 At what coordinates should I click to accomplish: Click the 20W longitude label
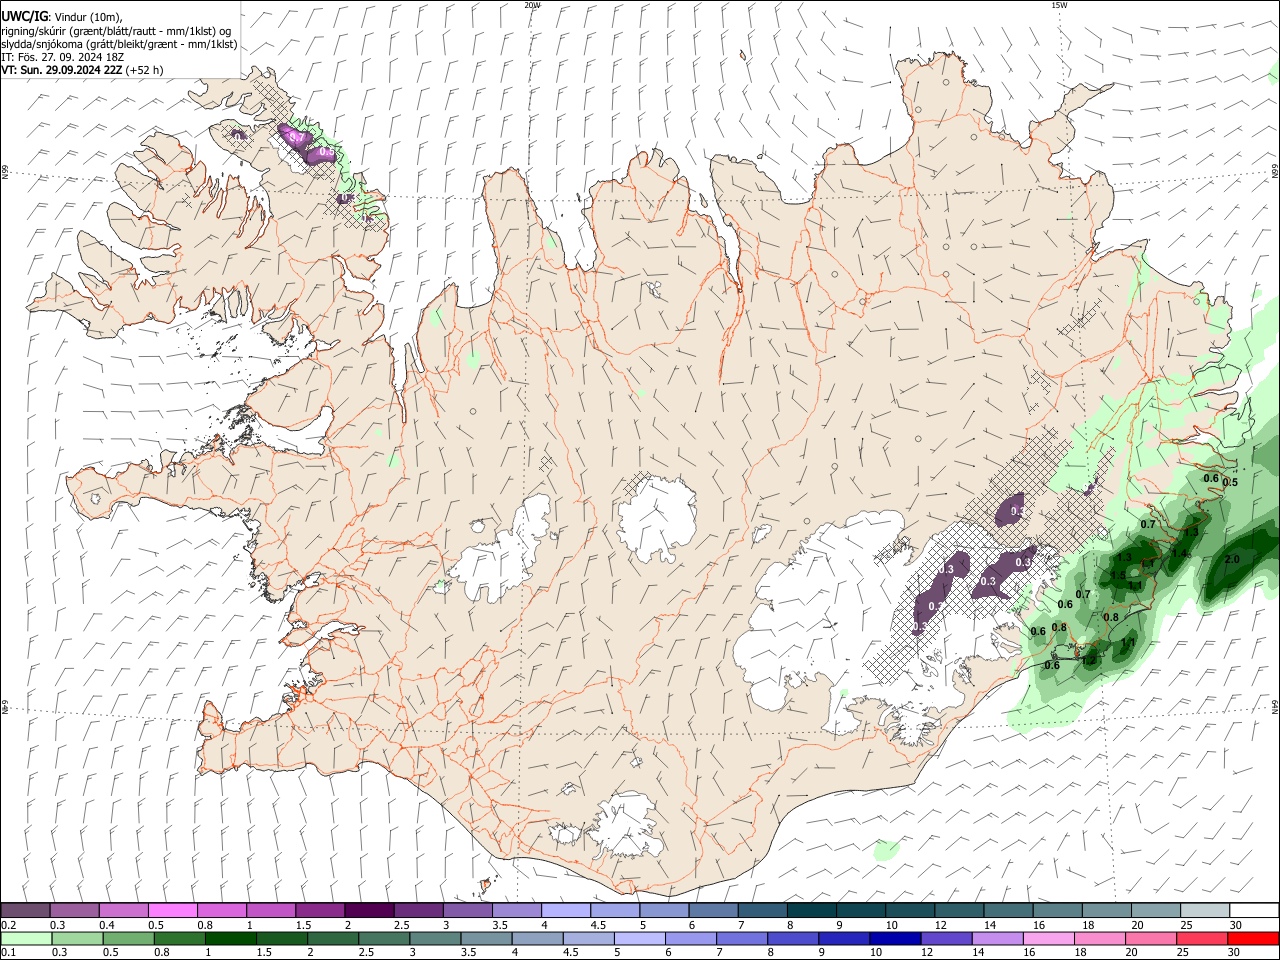[x=532, y=5]
